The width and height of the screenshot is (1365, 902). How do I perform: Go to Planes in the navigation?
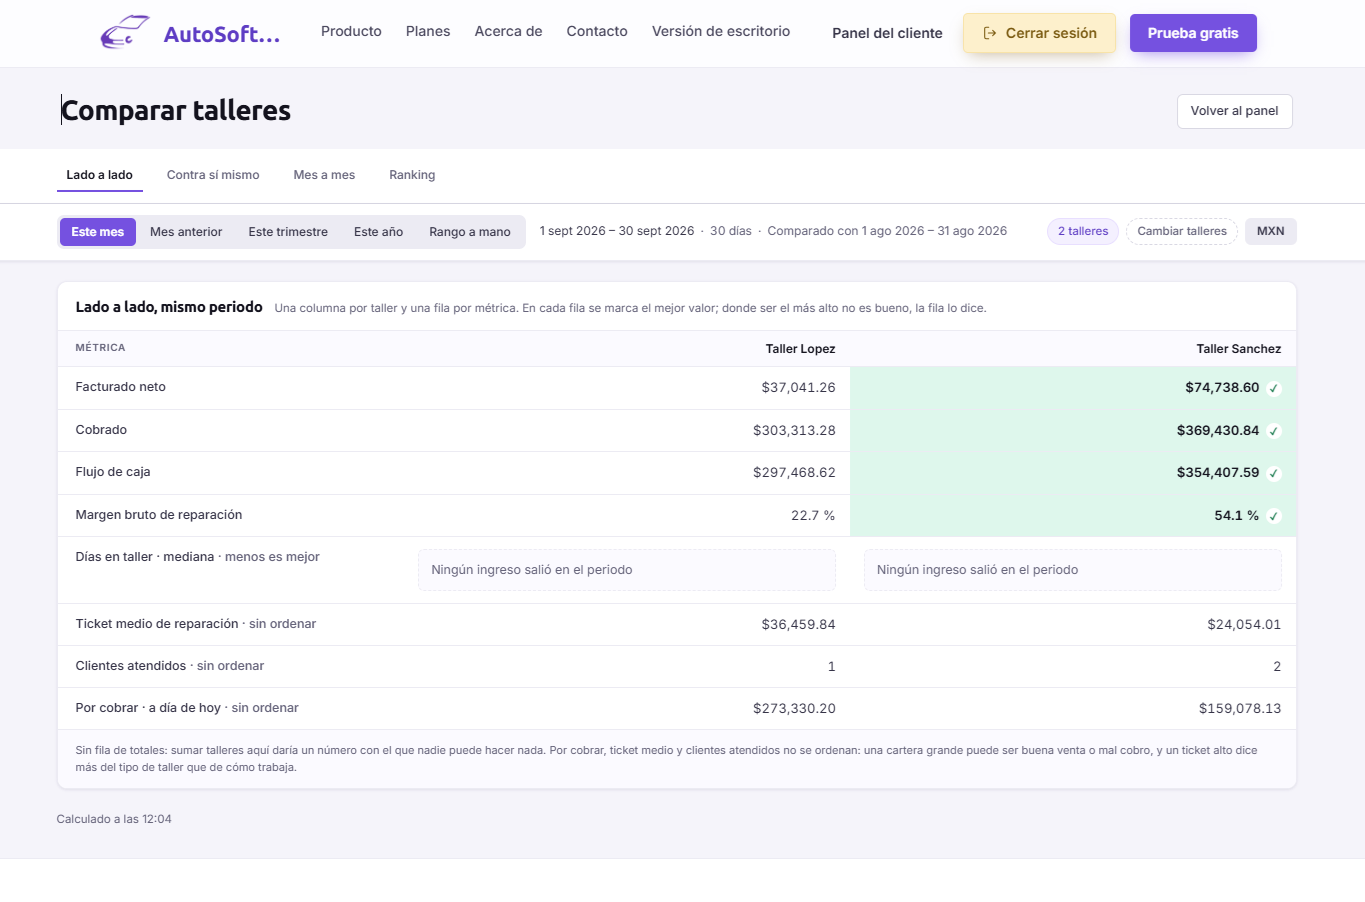pos(428,31)
